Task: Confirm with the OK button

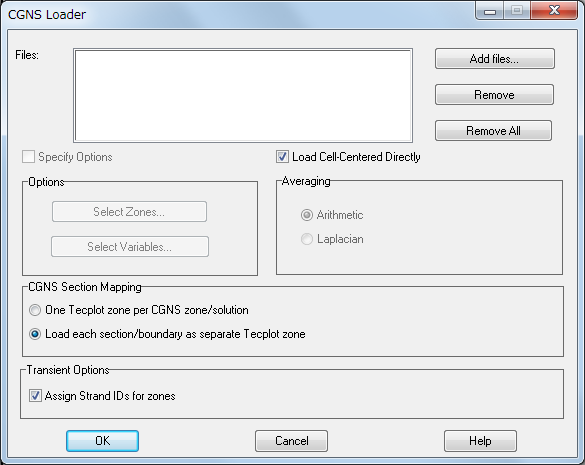Action: point(103,441)
